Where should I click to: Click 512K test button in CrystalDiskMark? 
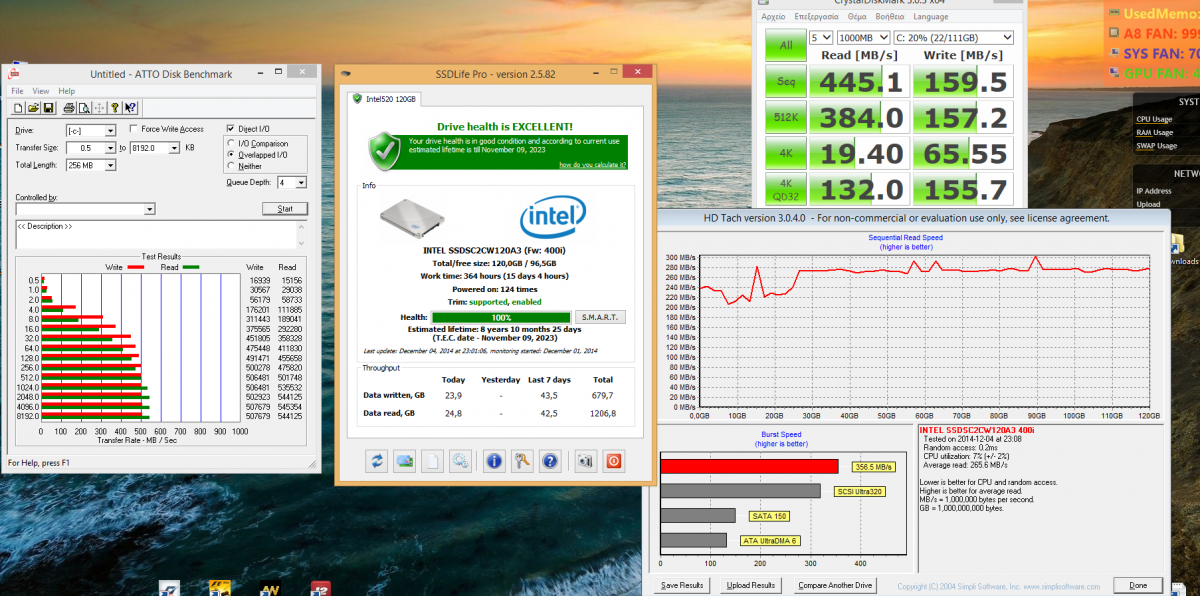[x=785, y=118]
